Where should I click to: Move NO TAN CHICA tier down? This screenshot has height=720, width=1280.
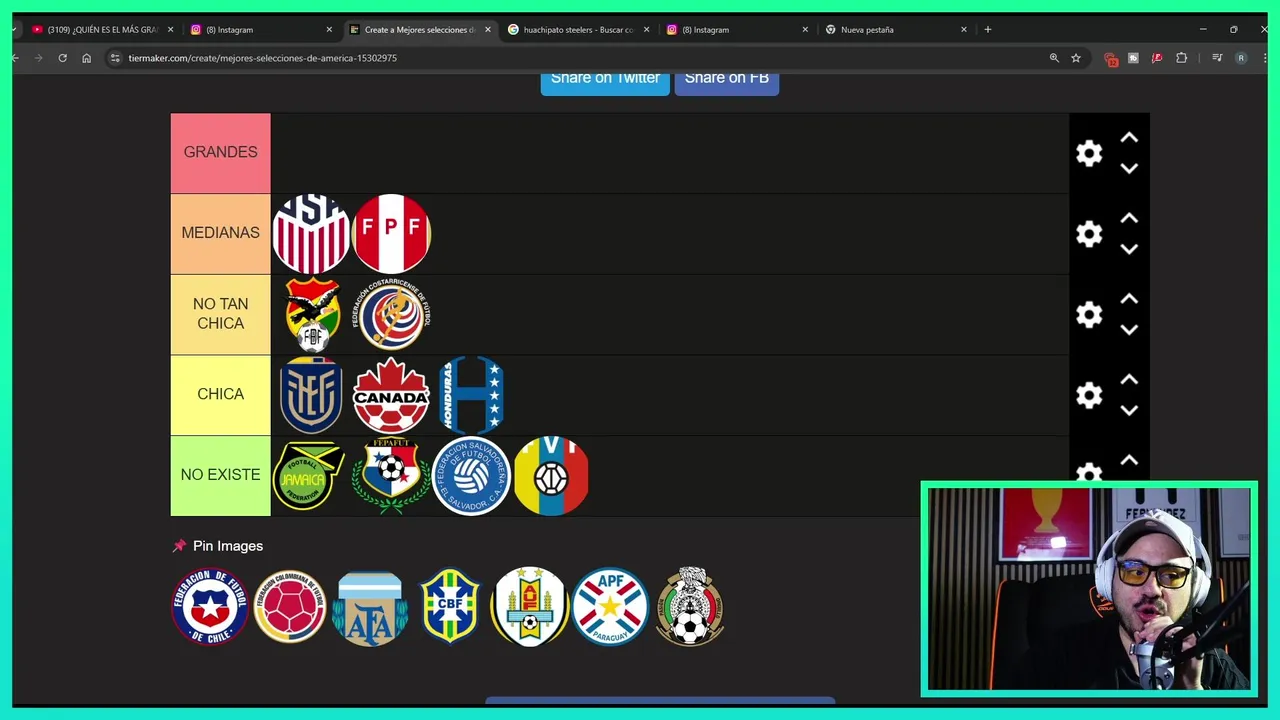(1129, 329)
